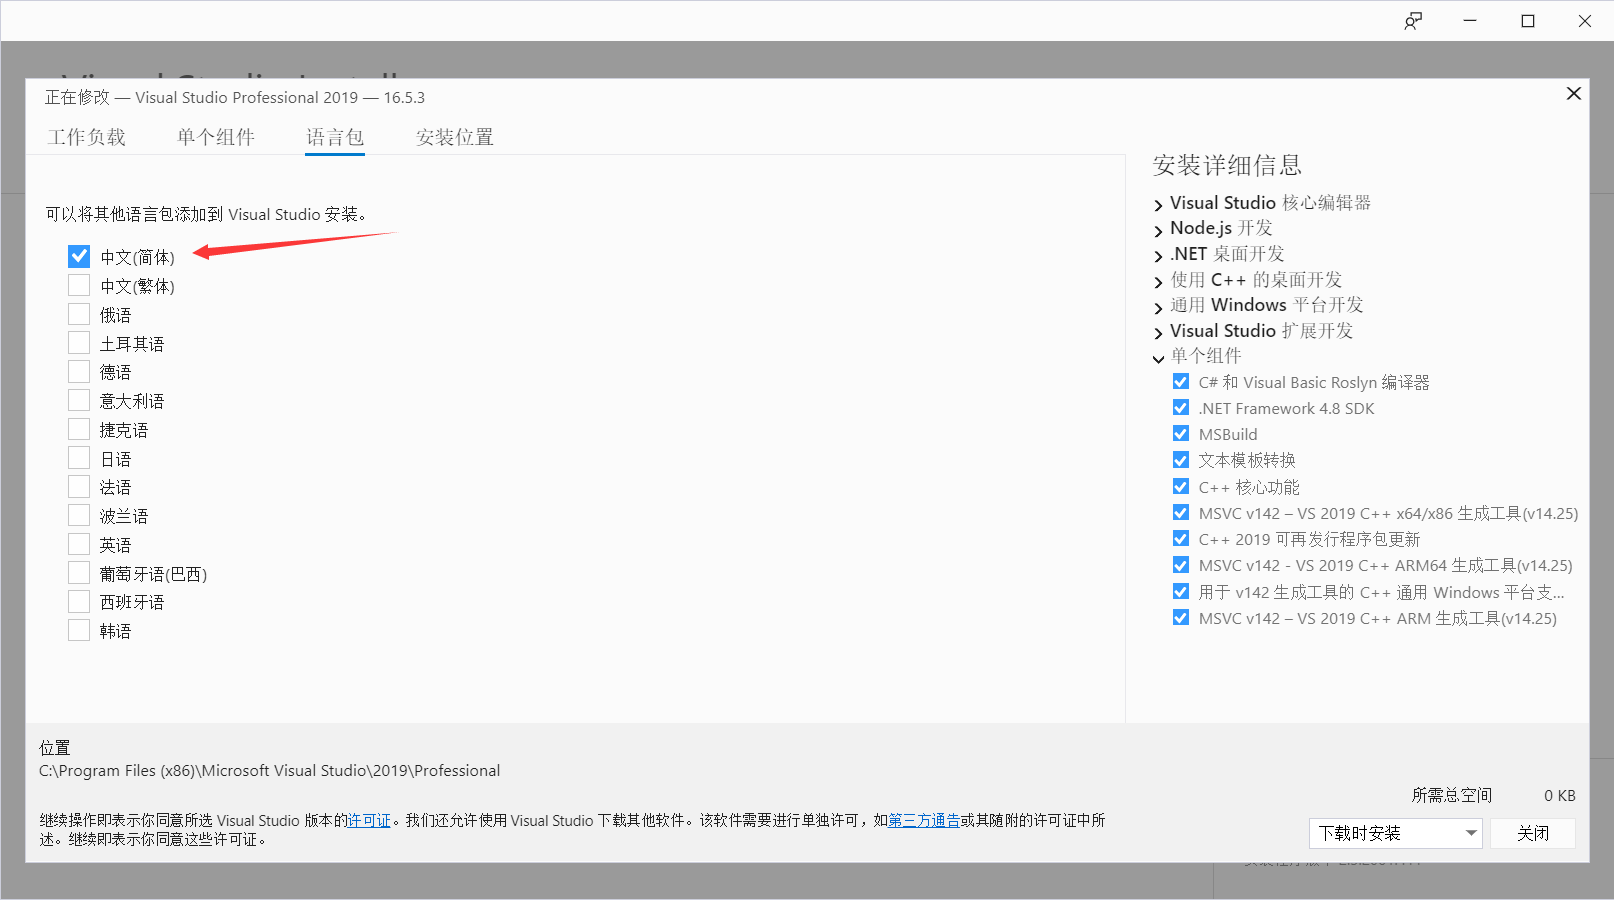Click the send feedback icon in title bar
Image resolution: width=1614 pixels, height=900 pixels.
point(1413,20)
